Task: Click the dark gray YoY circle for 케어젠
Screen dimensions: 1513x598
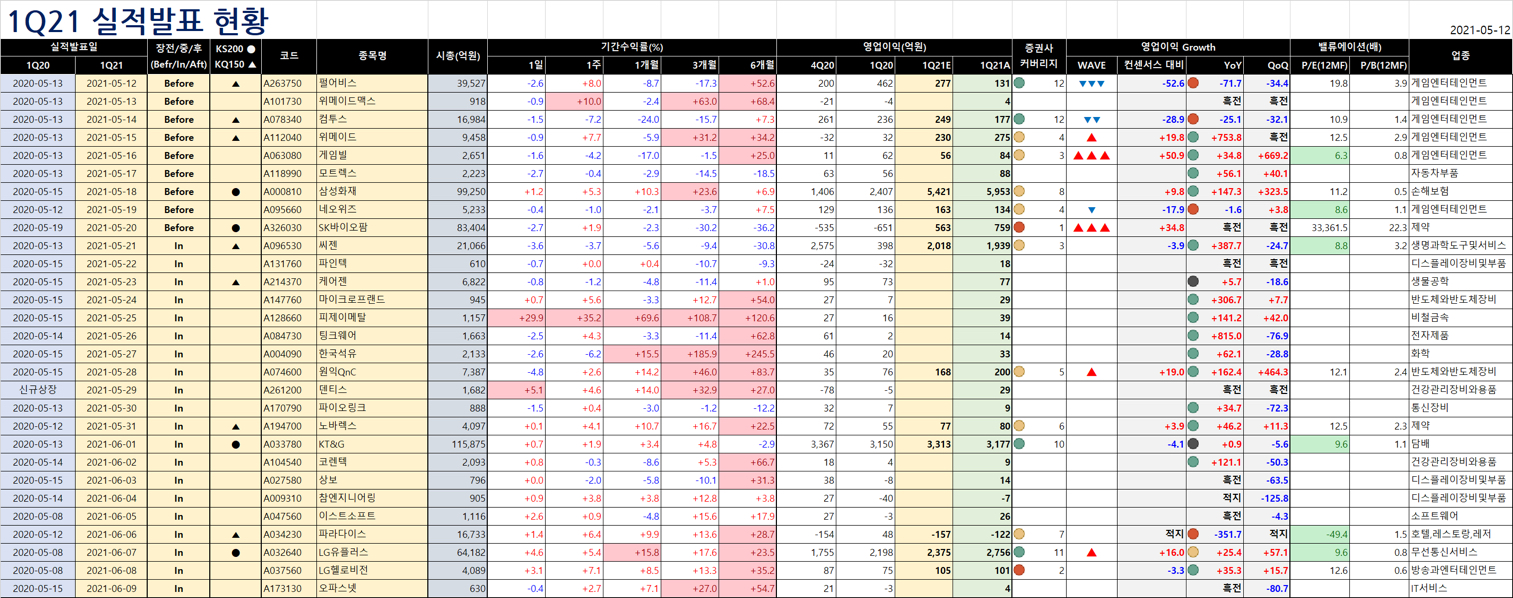Action: point(1193,282)
